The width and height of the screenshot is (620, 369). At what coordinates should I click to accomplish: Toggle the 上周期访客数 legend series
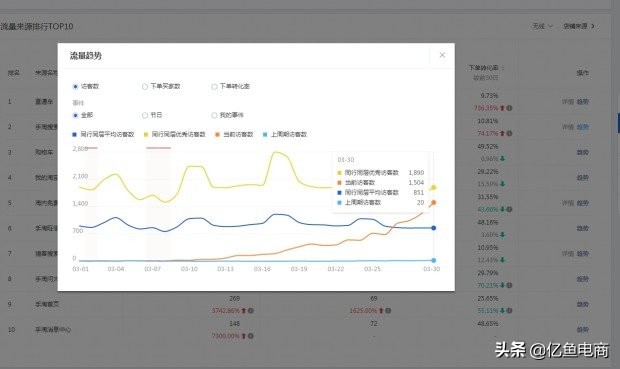coord(285,134)
